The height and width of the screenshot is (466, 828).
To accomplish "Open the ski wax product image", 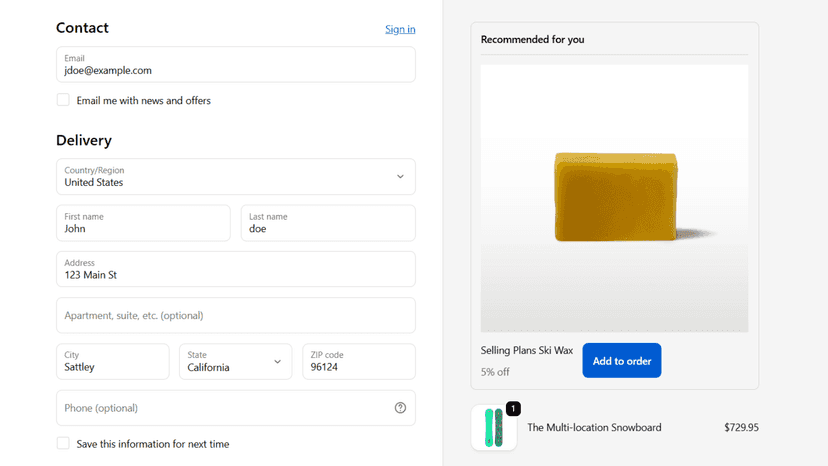I will tap(614, 198).
